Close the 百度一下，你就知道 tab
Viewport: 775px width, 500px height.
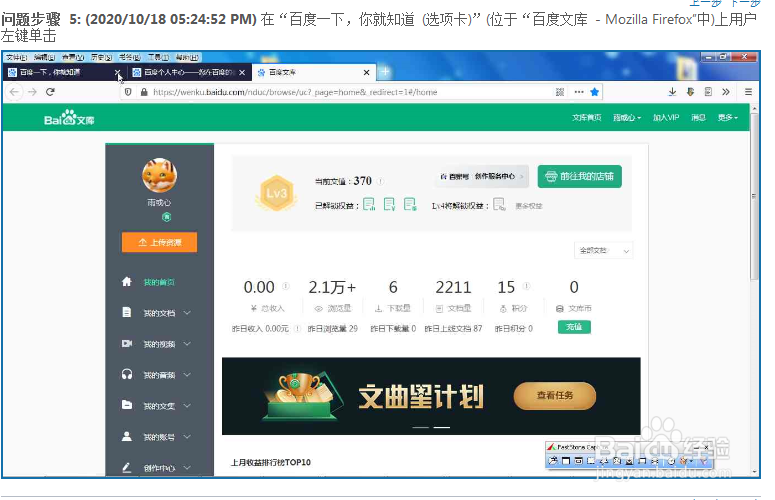pyautogui.click(x=117, y=73)
